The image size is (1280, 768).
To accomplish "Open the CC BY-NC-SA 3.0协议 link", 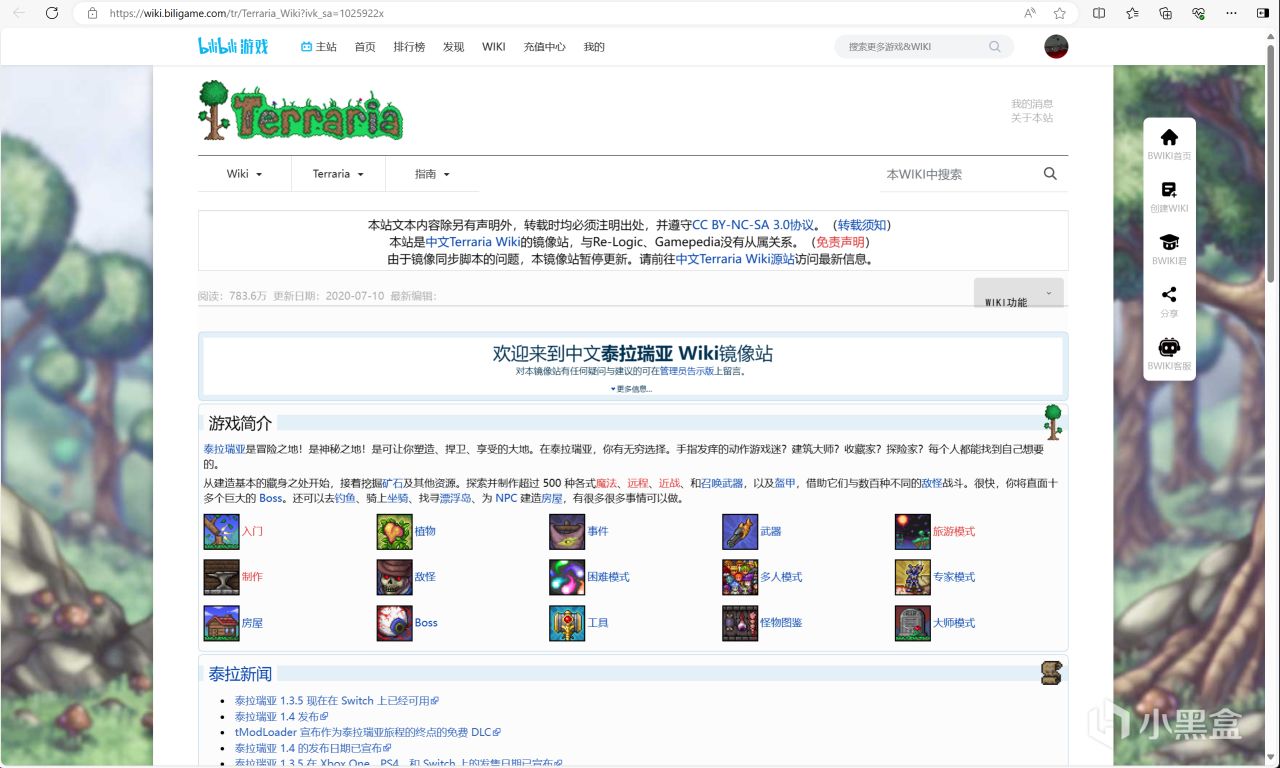I will tap(753, 225).
